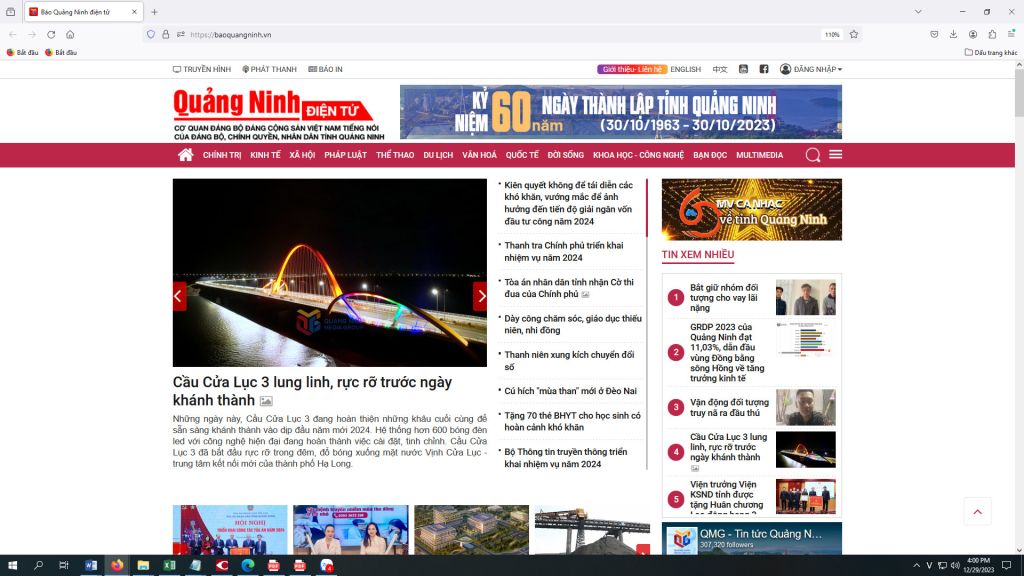Click the taskbar search icon
This screenshot has width=1024, height=576.
(38, 566)
